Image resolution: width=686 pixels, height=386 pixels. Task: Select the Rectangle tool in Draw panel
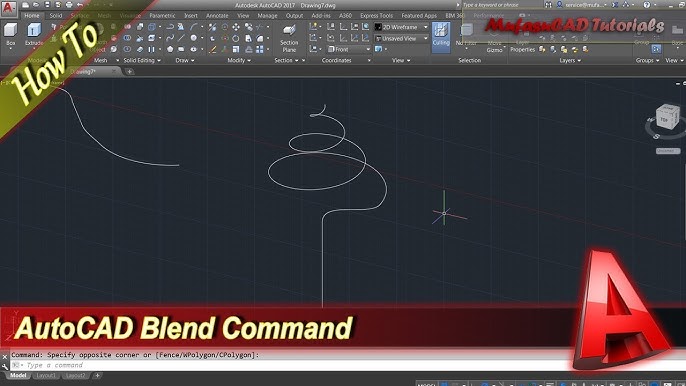click(x=181, y=49)
